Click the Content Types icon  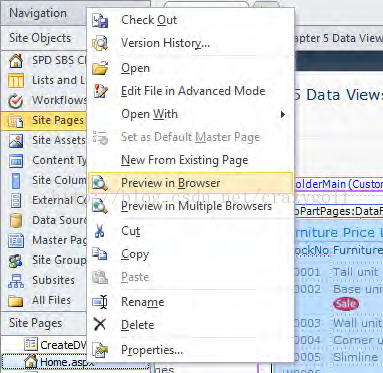coord(16,161)
